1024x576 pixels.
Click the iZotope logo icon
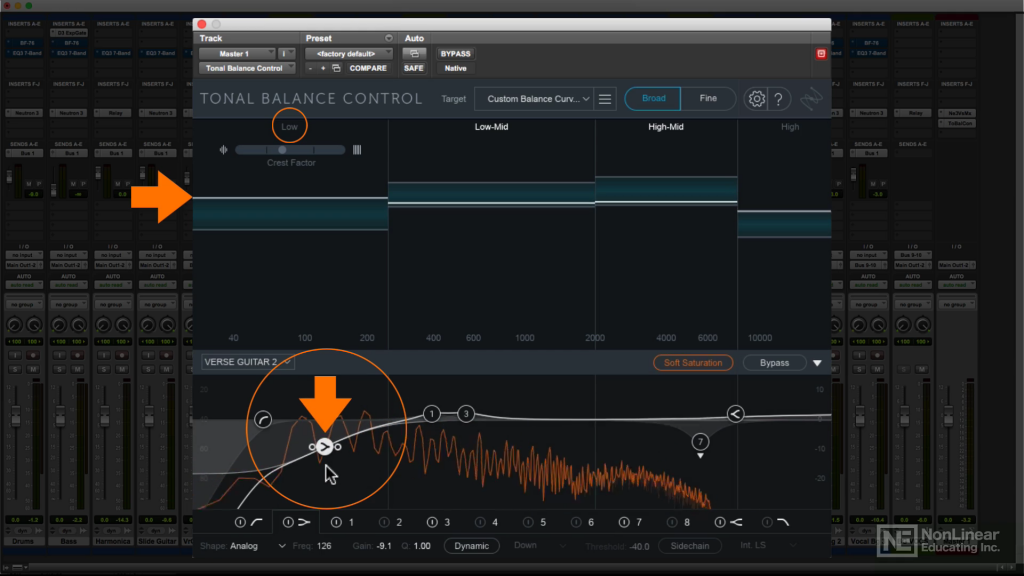(812, 99)
